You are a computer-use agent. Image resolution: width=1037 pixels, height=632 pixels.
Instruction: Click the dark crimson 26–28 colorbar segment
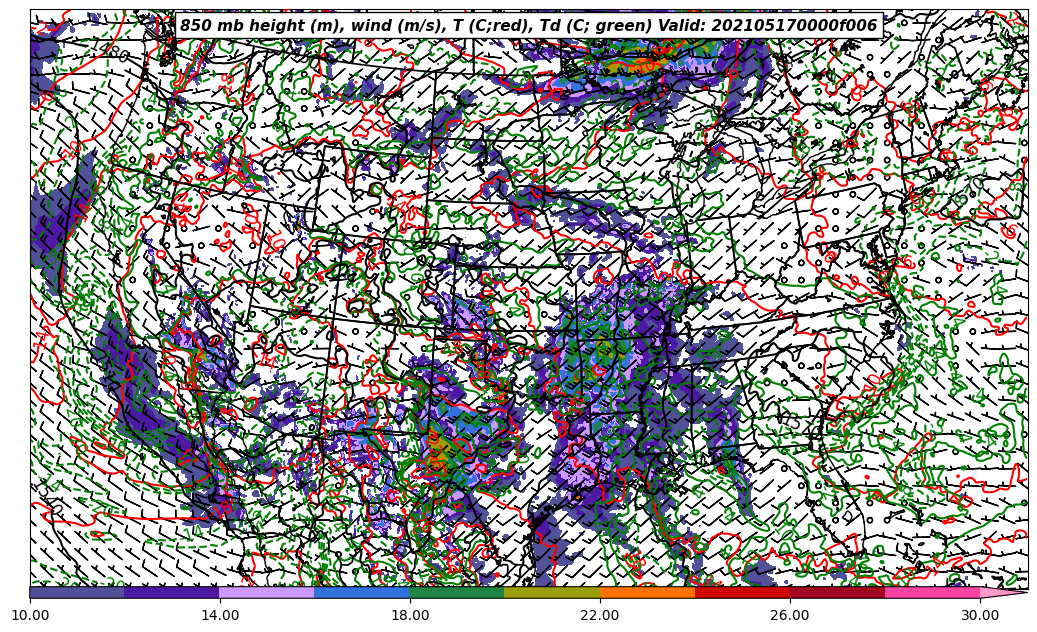[837, 592]
